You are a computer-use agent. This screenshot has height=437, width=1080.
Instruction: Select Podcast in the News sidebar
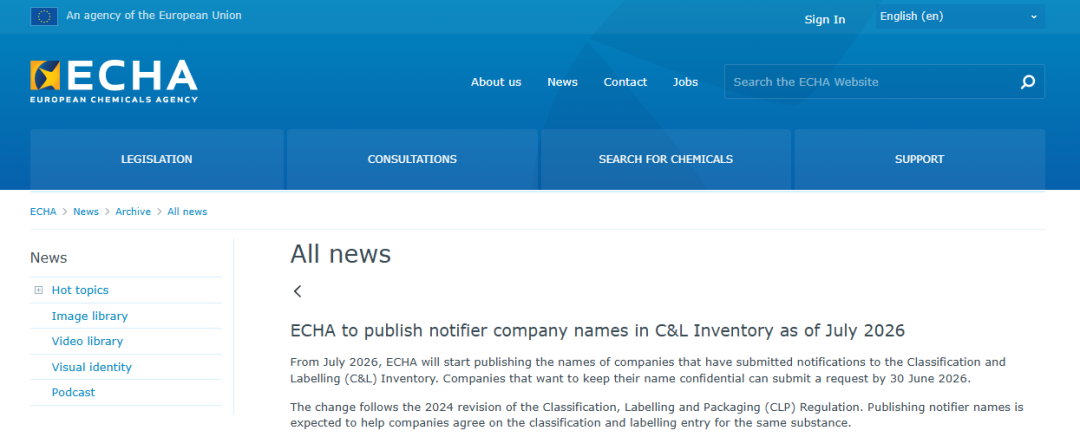point(73,392)
